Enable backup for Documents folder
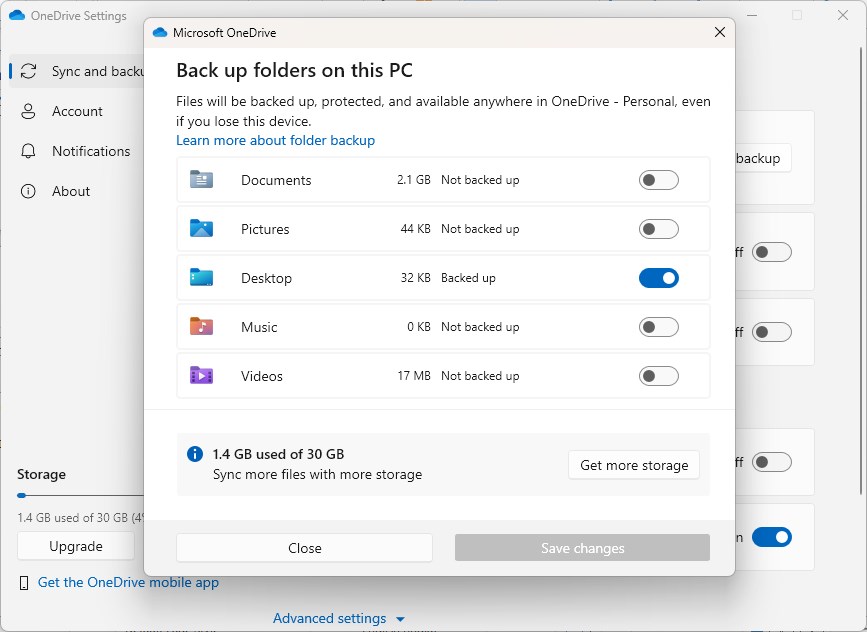Image resolution: width=867 pixels, height=632 pixels. [x=658, y=180]
